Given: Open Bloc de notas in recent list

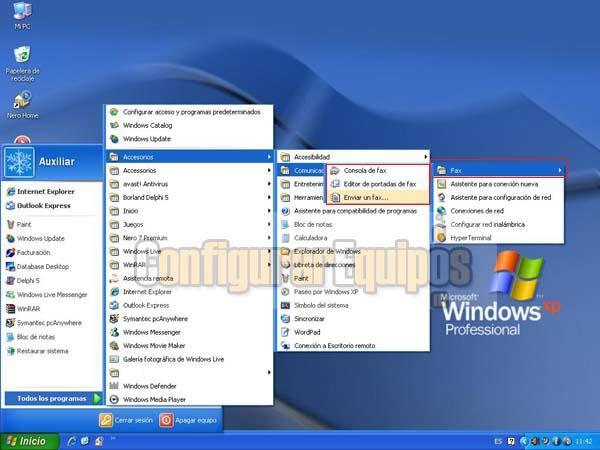Looking at the screenshot, I should coord(31,337).
